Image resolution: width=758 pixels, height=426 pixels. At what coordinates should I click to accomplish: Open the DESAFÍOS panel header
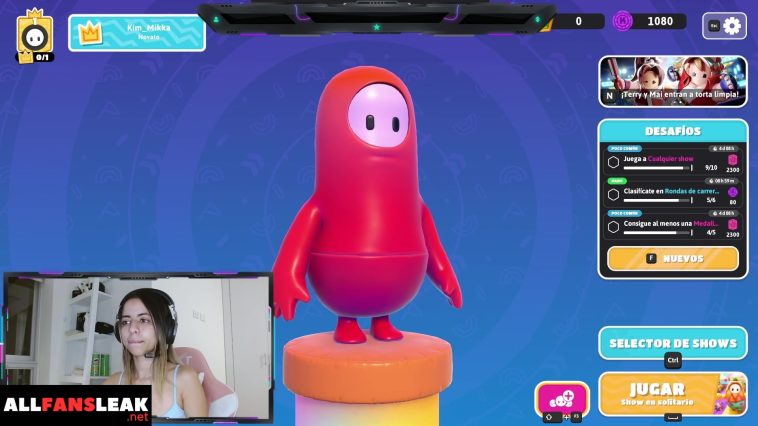pyautogui.click(x=672, y=131)
